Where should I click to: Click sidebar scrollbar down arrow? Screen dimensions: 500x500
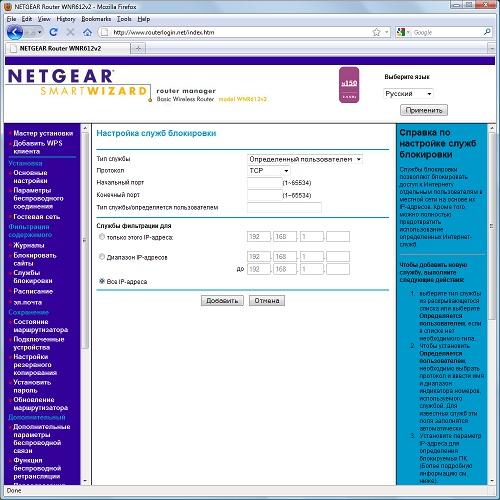tap(85, 481)
